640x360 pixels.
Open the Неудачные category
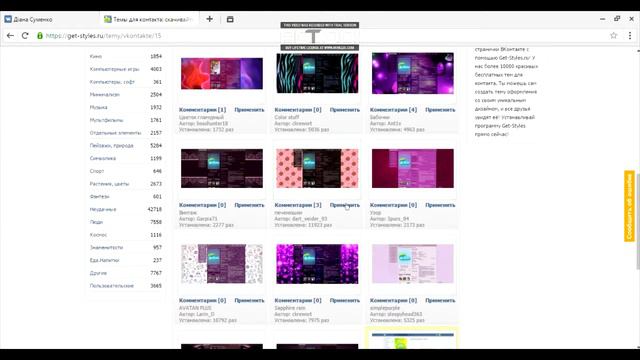coord(103,209)
